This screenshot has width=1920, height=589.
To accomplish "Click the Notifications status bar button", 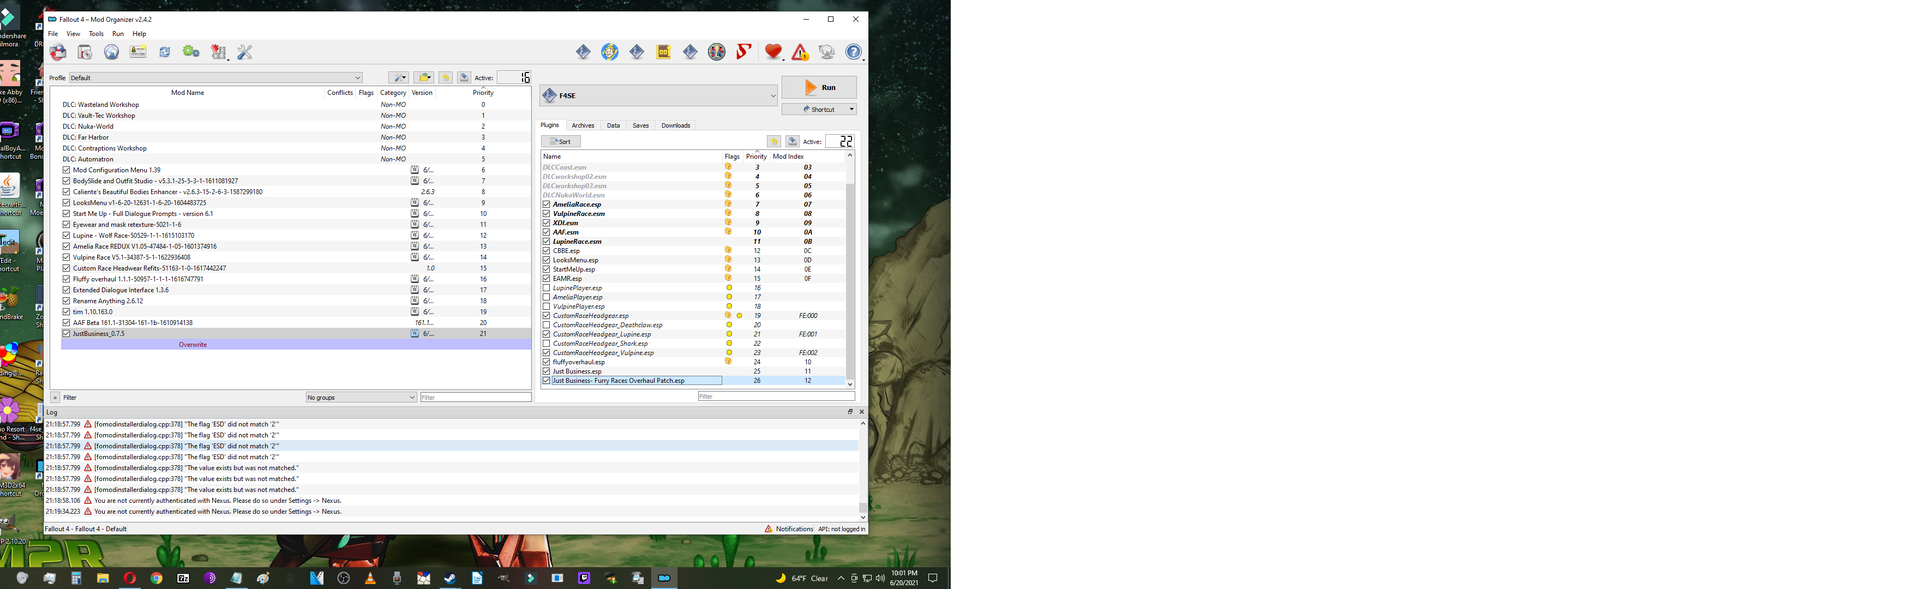I will click(x=789, y=528).
